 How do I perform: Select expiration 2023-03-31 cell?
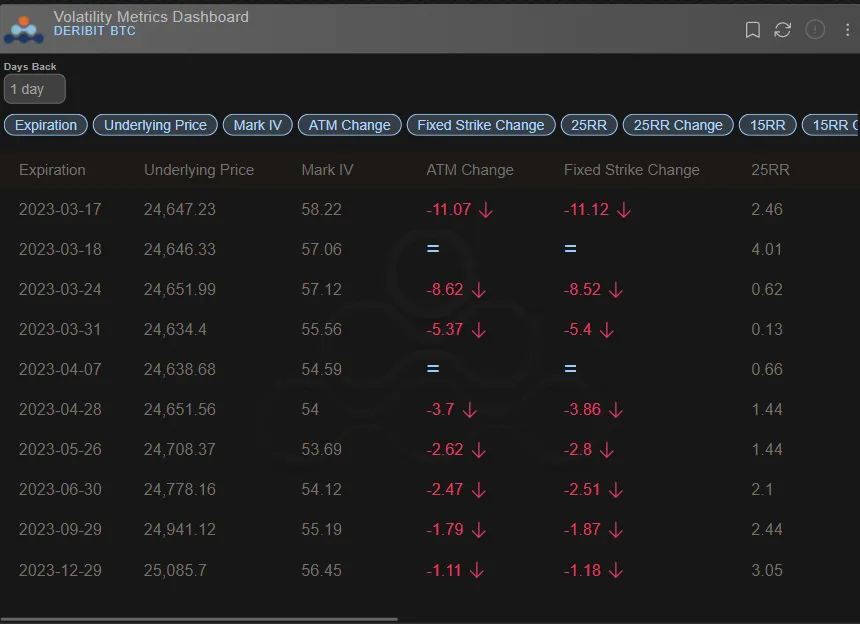[60, 330]
